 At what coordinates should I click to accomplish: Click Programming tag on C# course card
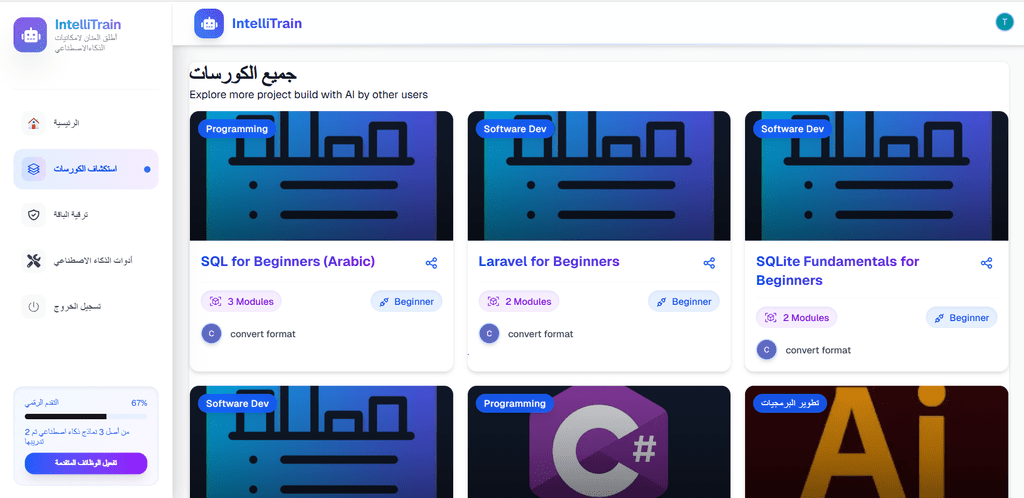(x=515, y=403)
